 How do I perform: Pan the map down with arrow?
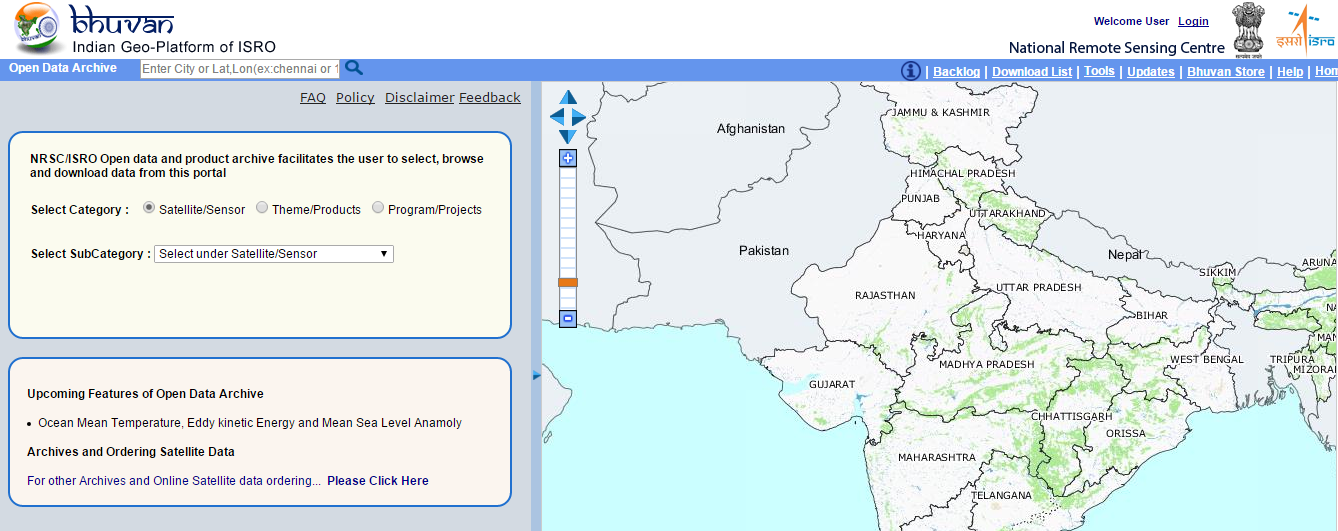coord(568,136)
